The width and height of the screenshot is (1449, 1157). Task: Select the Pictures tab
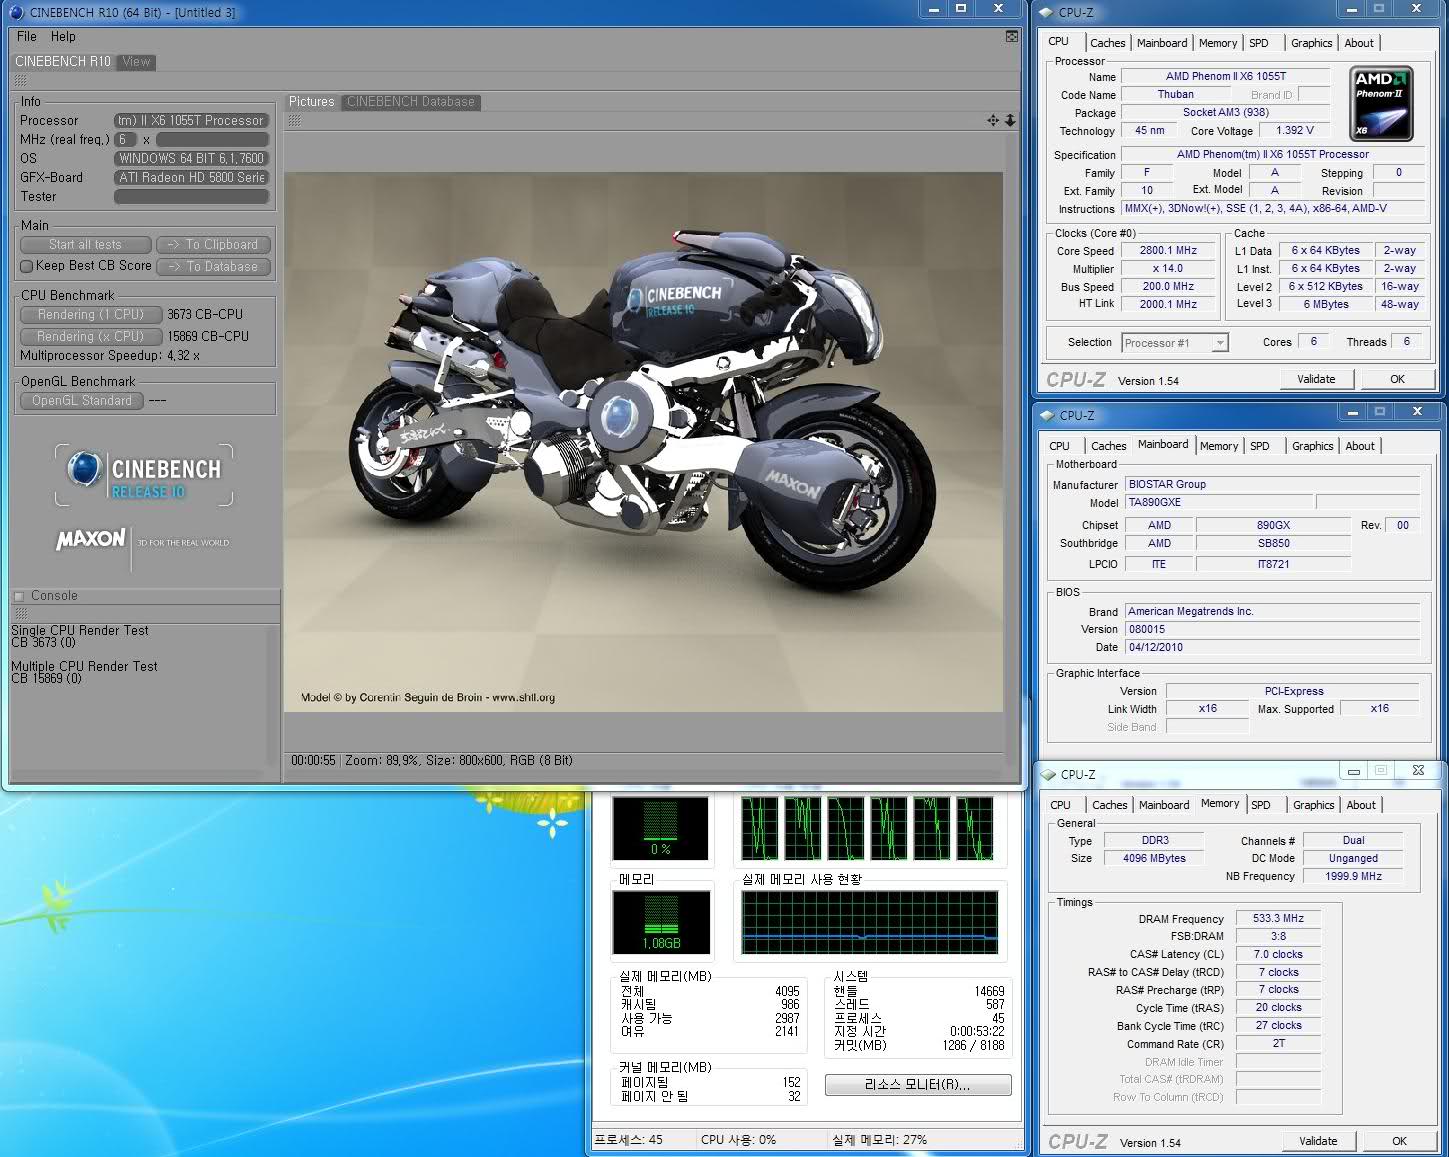pos(311,101)
